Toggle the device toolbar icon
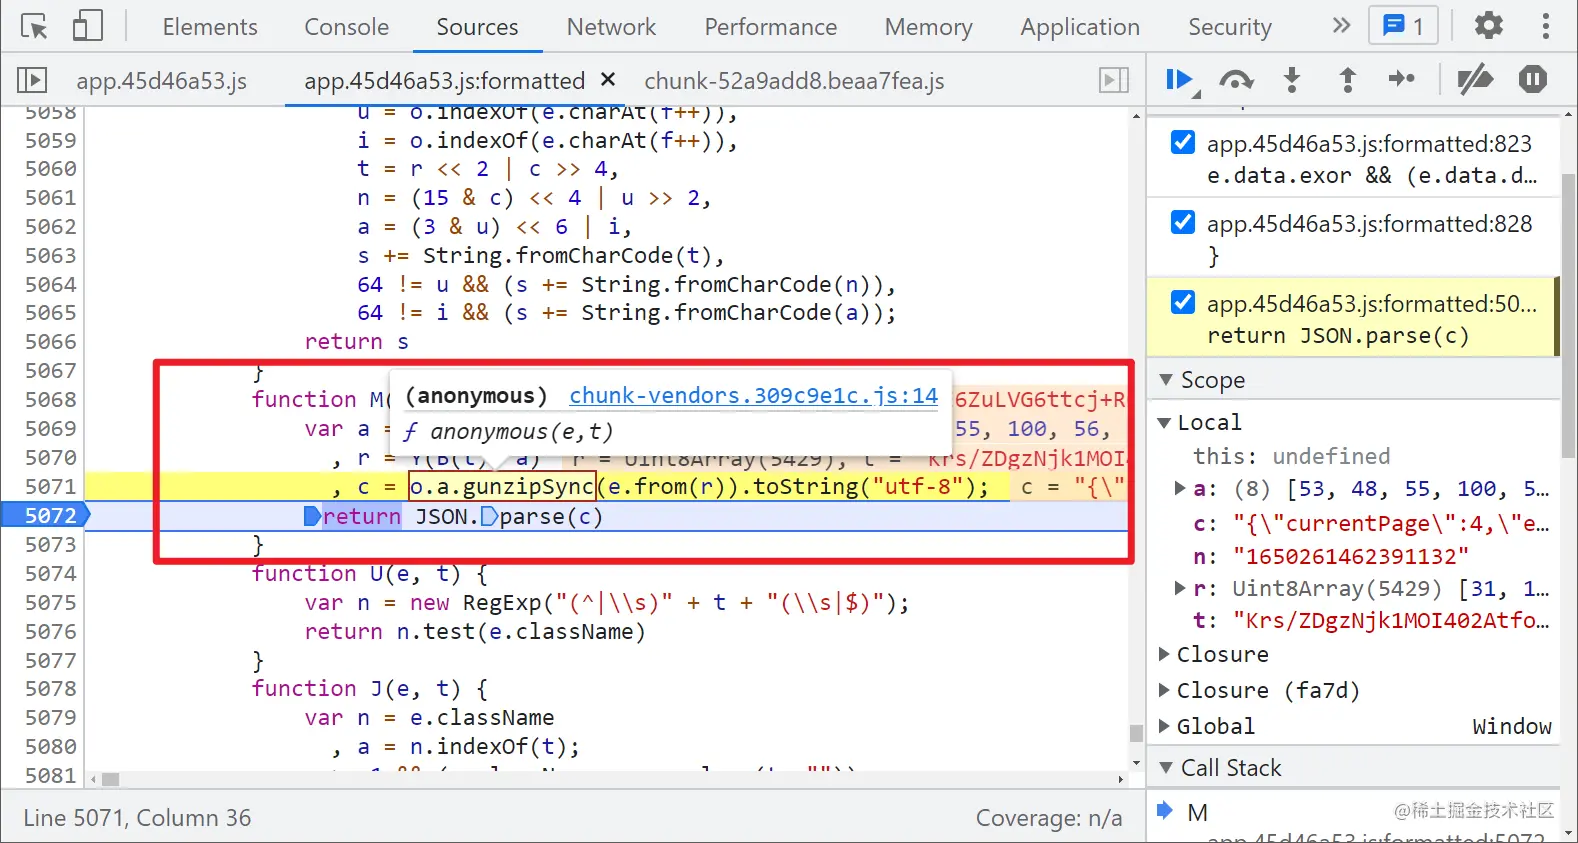This screenshot has height=843, width=1578. click(x=88, y=26)
